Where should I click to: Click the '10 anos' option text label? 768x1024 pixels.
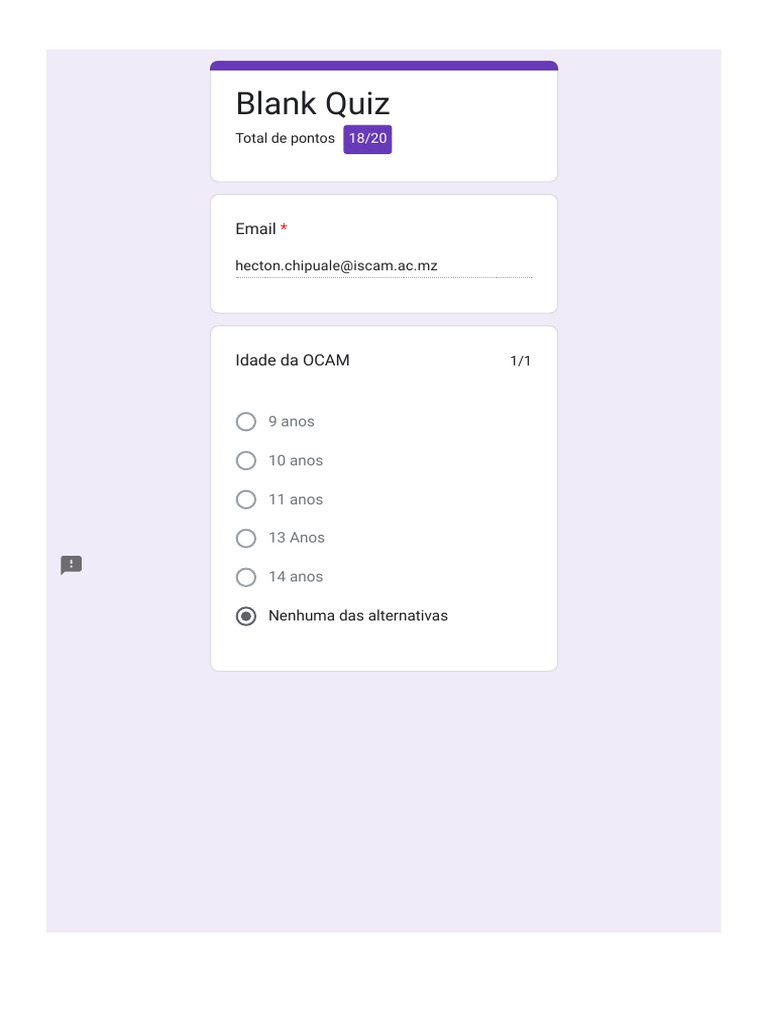click(295, 461)
